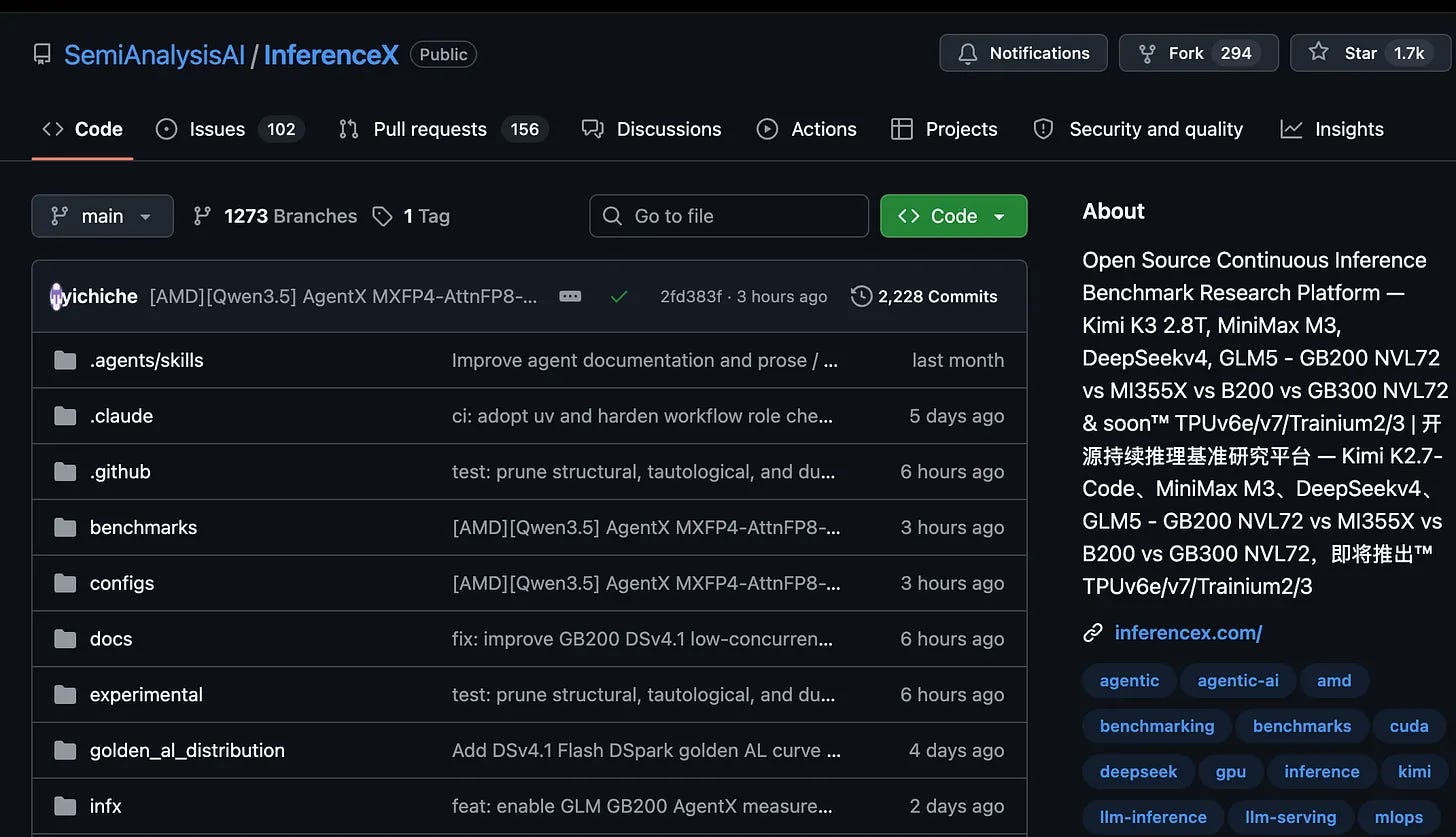Click folder icon of .github row
This screenshot has width=1456, height=837.
click(x=65, y=472)
